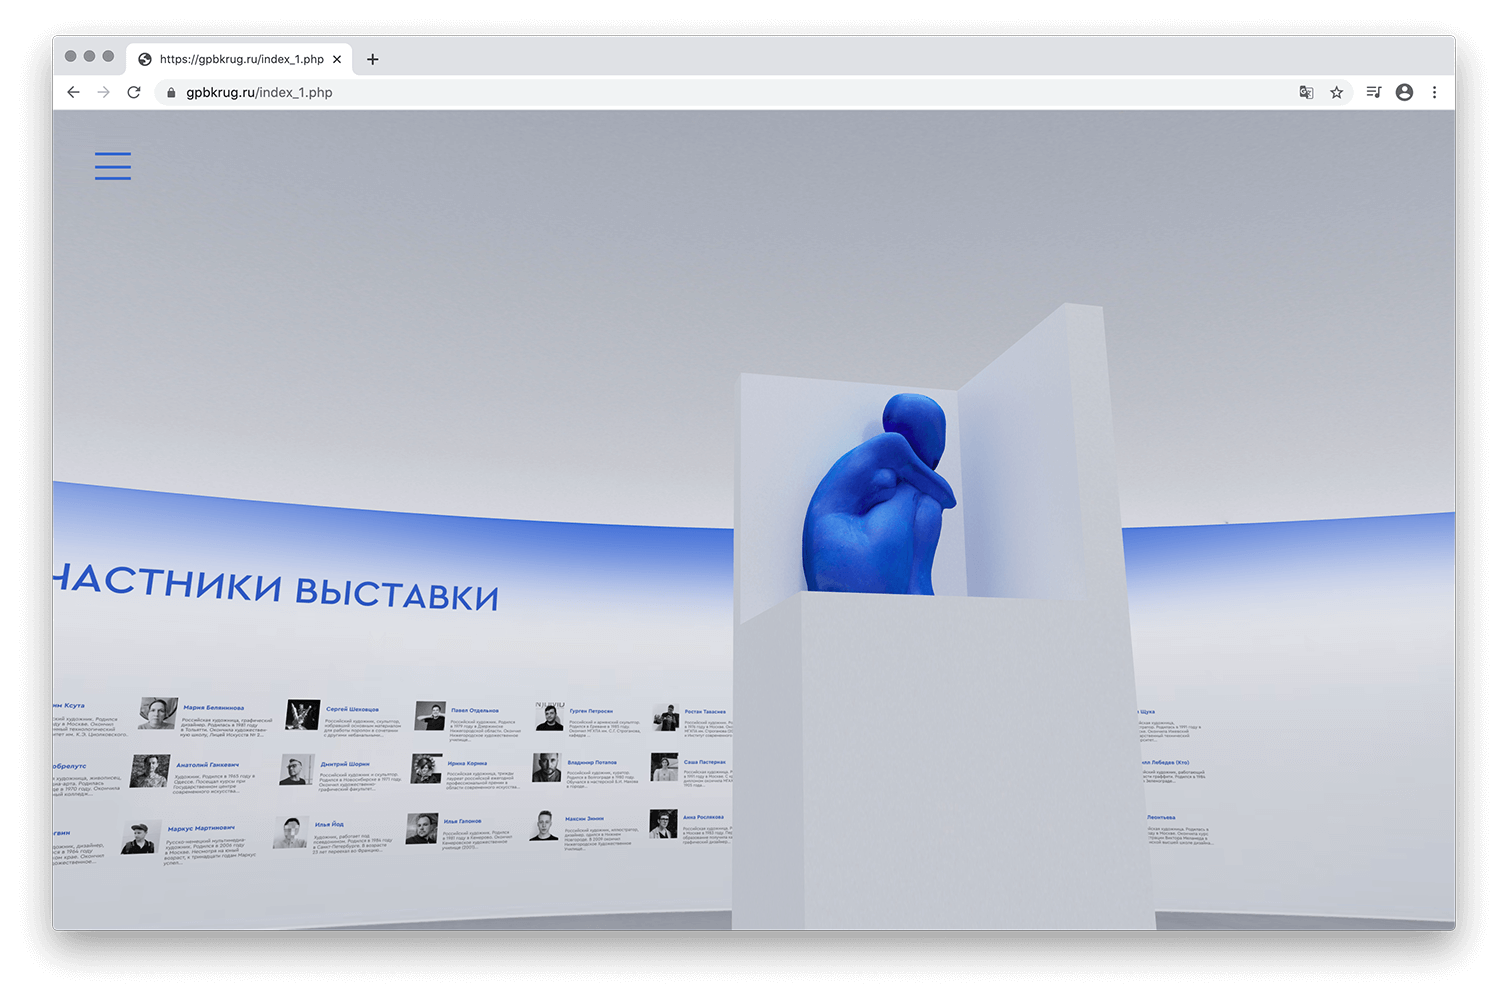The height and width of the screenshot is (1000, 1508).
Task: Open Сергей Шеховцов artist name link
Action: (x=352, y=709)
